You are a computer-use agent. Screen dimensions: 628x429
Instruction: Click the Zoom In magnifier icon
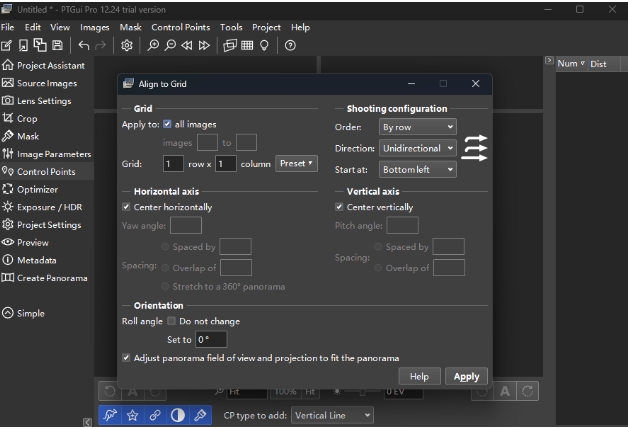tap(153, 45)
